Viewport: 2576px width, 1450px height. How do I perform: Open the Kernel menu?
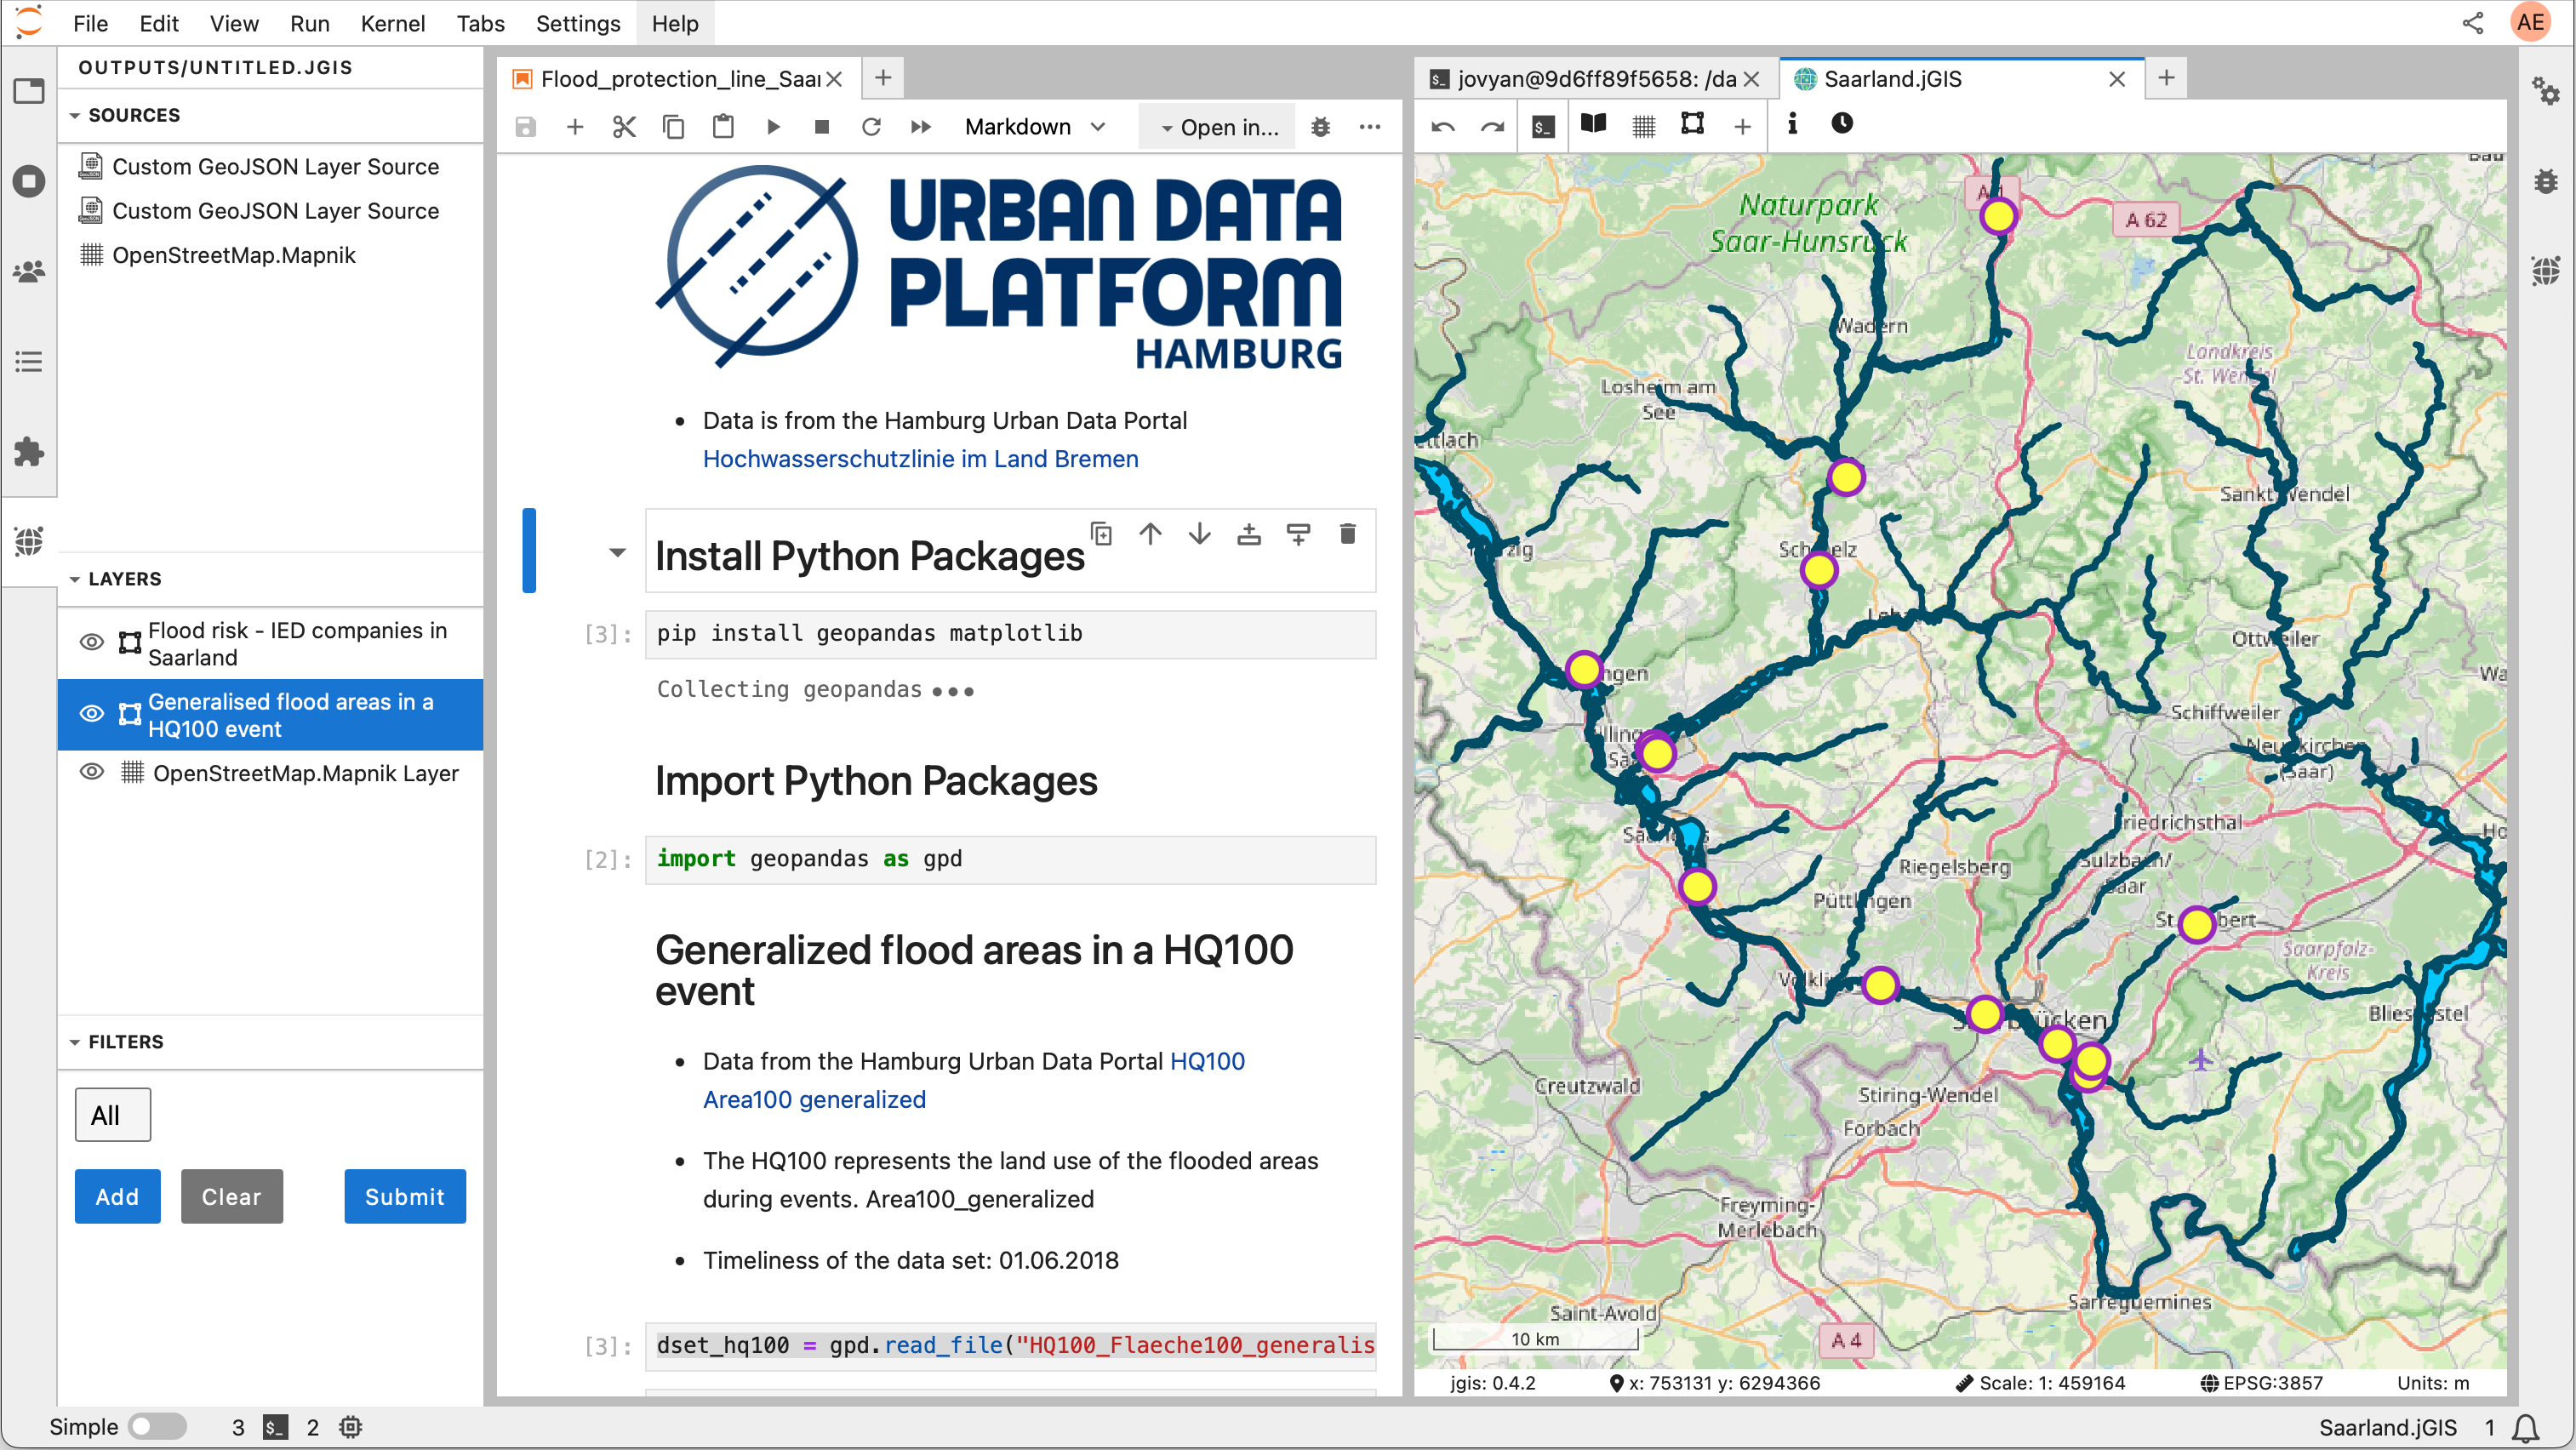(x=392, y=23)
